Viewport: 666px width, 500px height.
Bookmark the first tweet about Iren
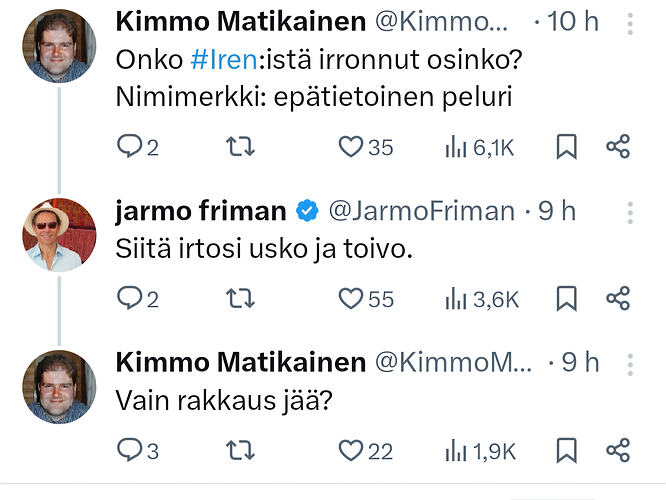(566, 147)
